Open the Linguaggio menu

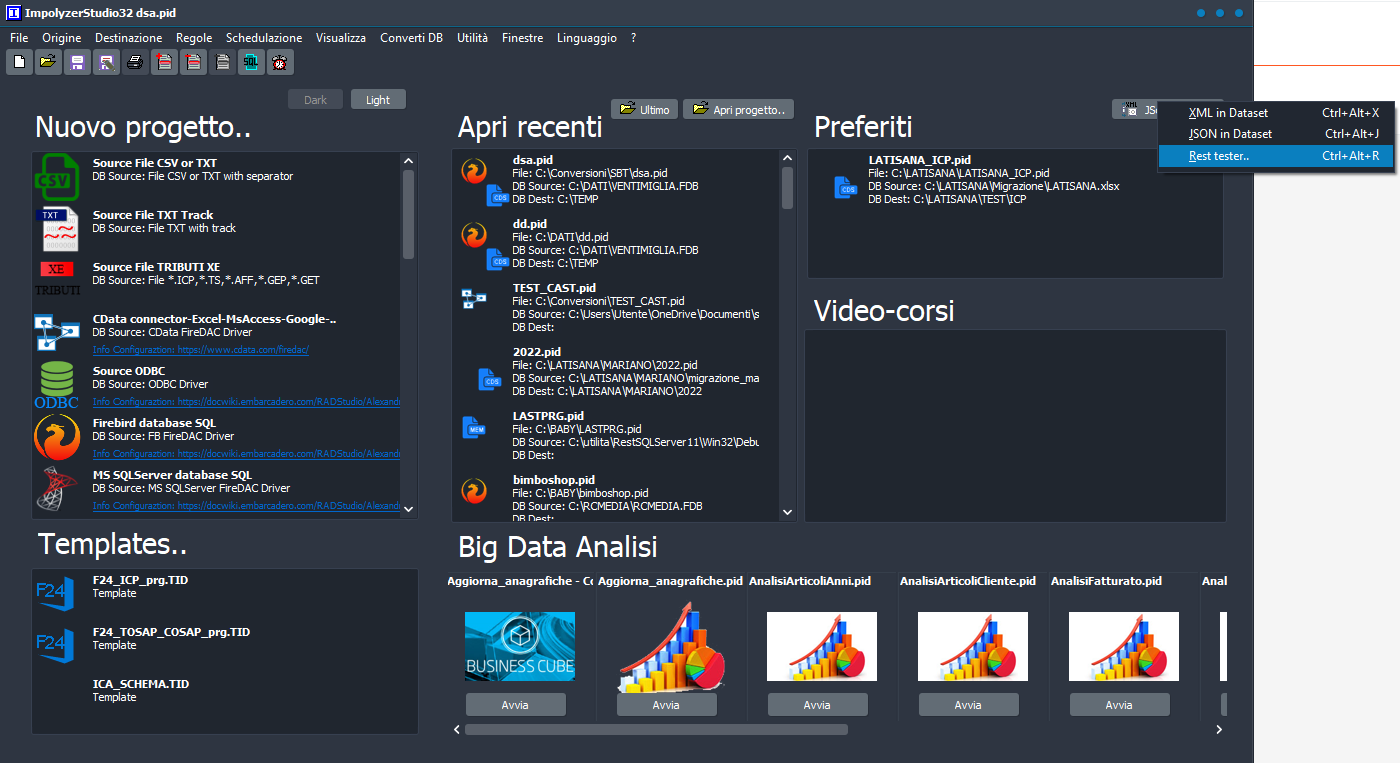click(587, 38)
